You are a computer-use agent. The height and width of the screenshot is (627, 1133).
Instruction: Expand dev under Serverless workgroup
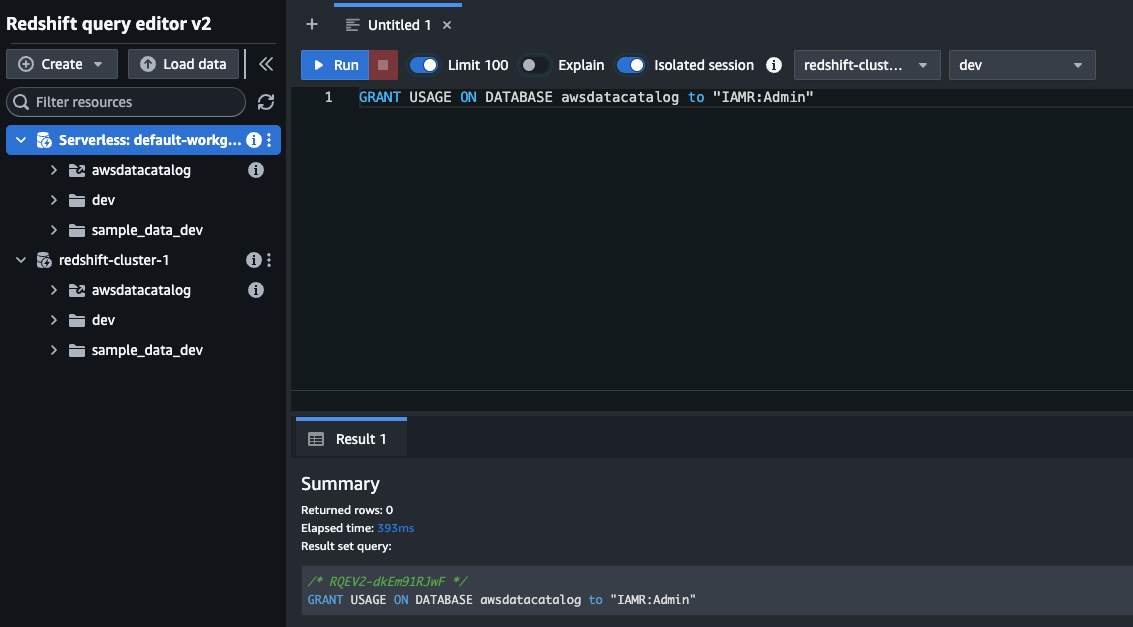(53, 200)
